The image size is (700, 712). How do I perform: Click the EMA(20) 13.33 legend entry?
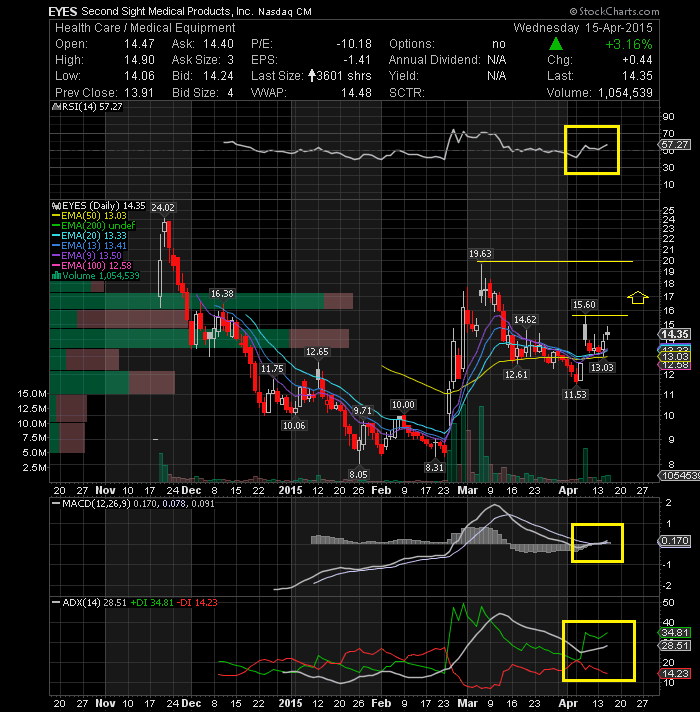click(x=89, y=236)
